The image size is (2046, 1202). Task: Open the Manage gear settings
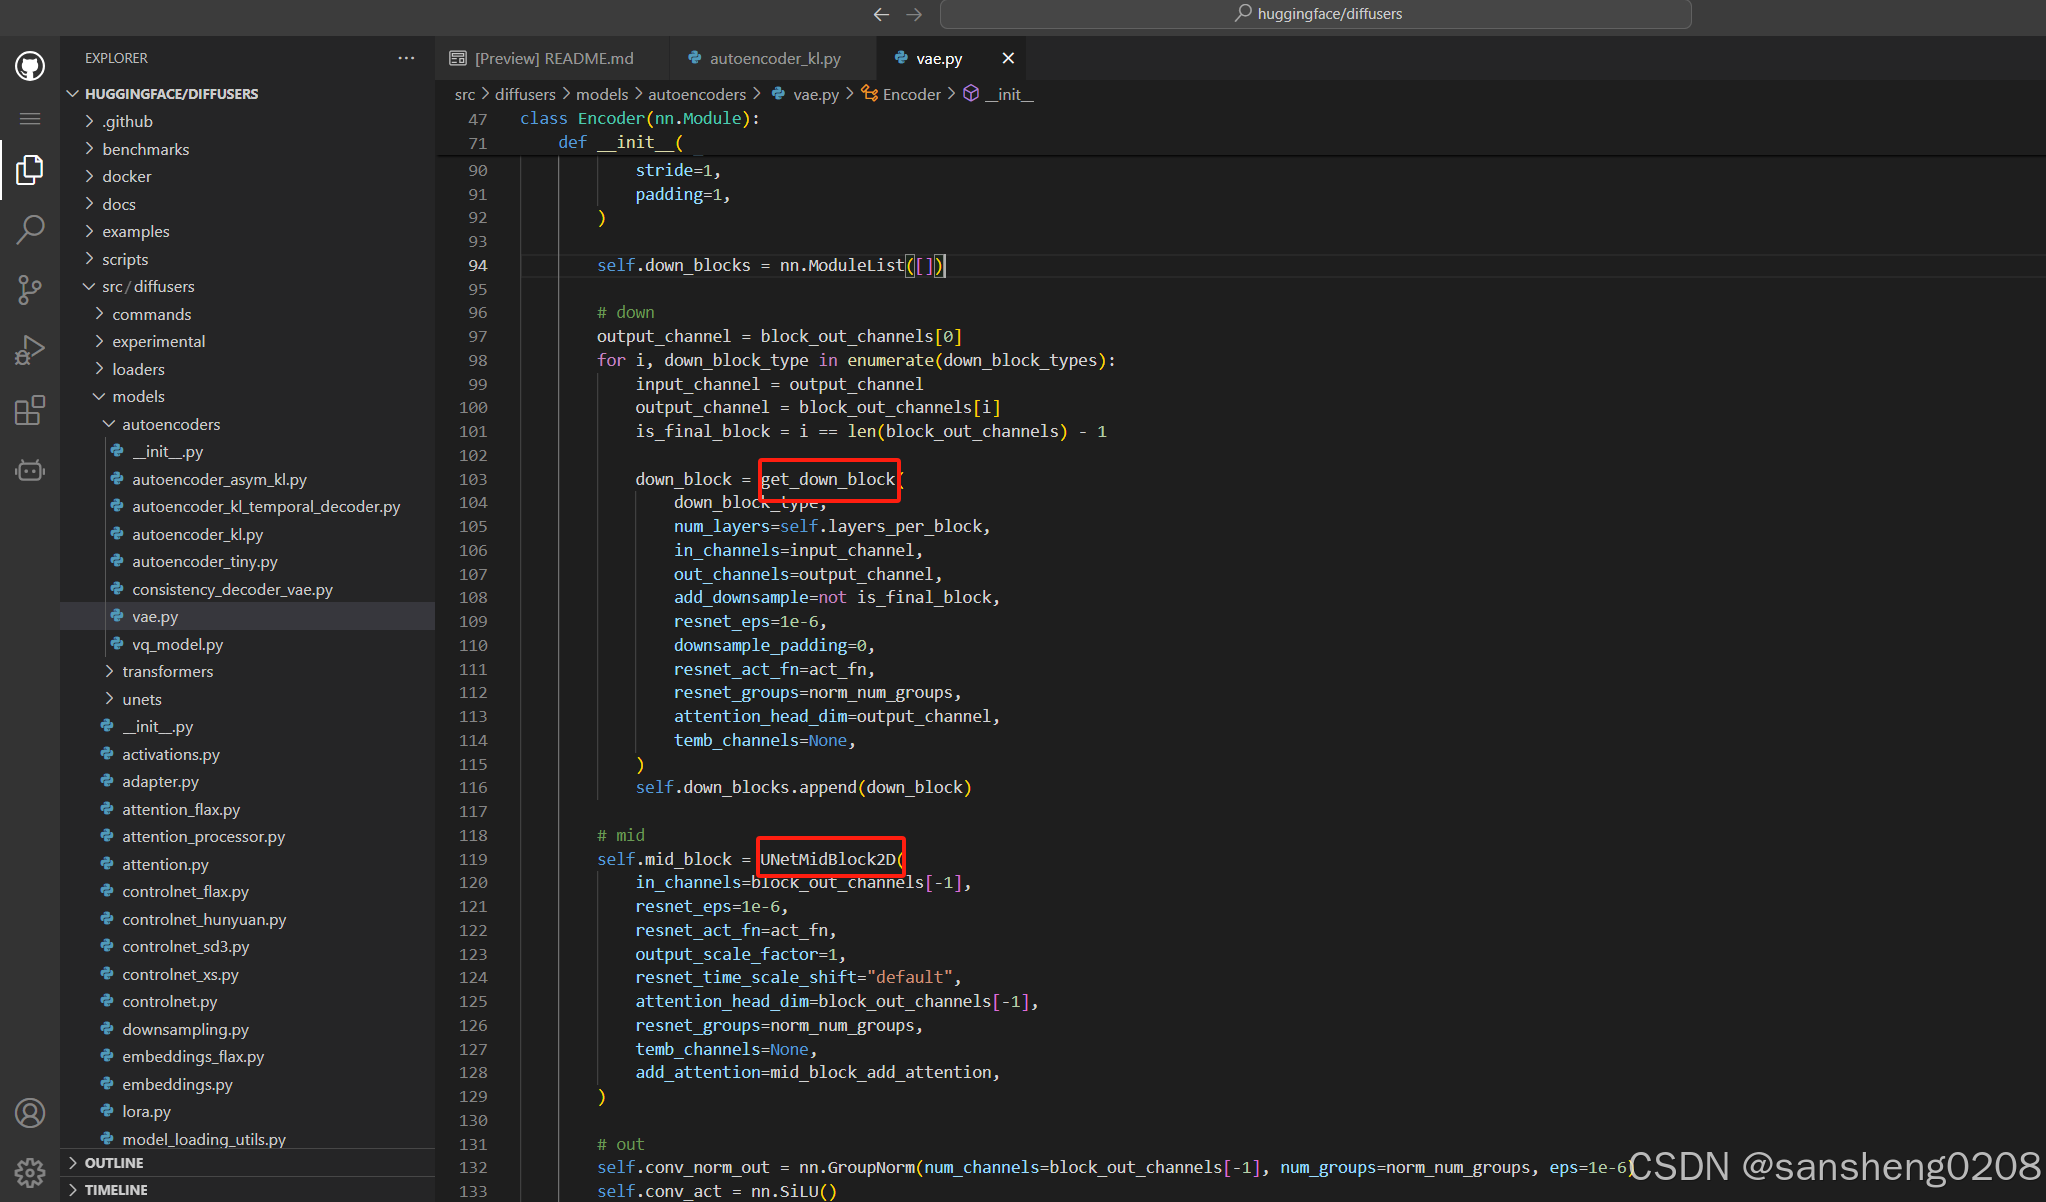(x=30, y=1171)
